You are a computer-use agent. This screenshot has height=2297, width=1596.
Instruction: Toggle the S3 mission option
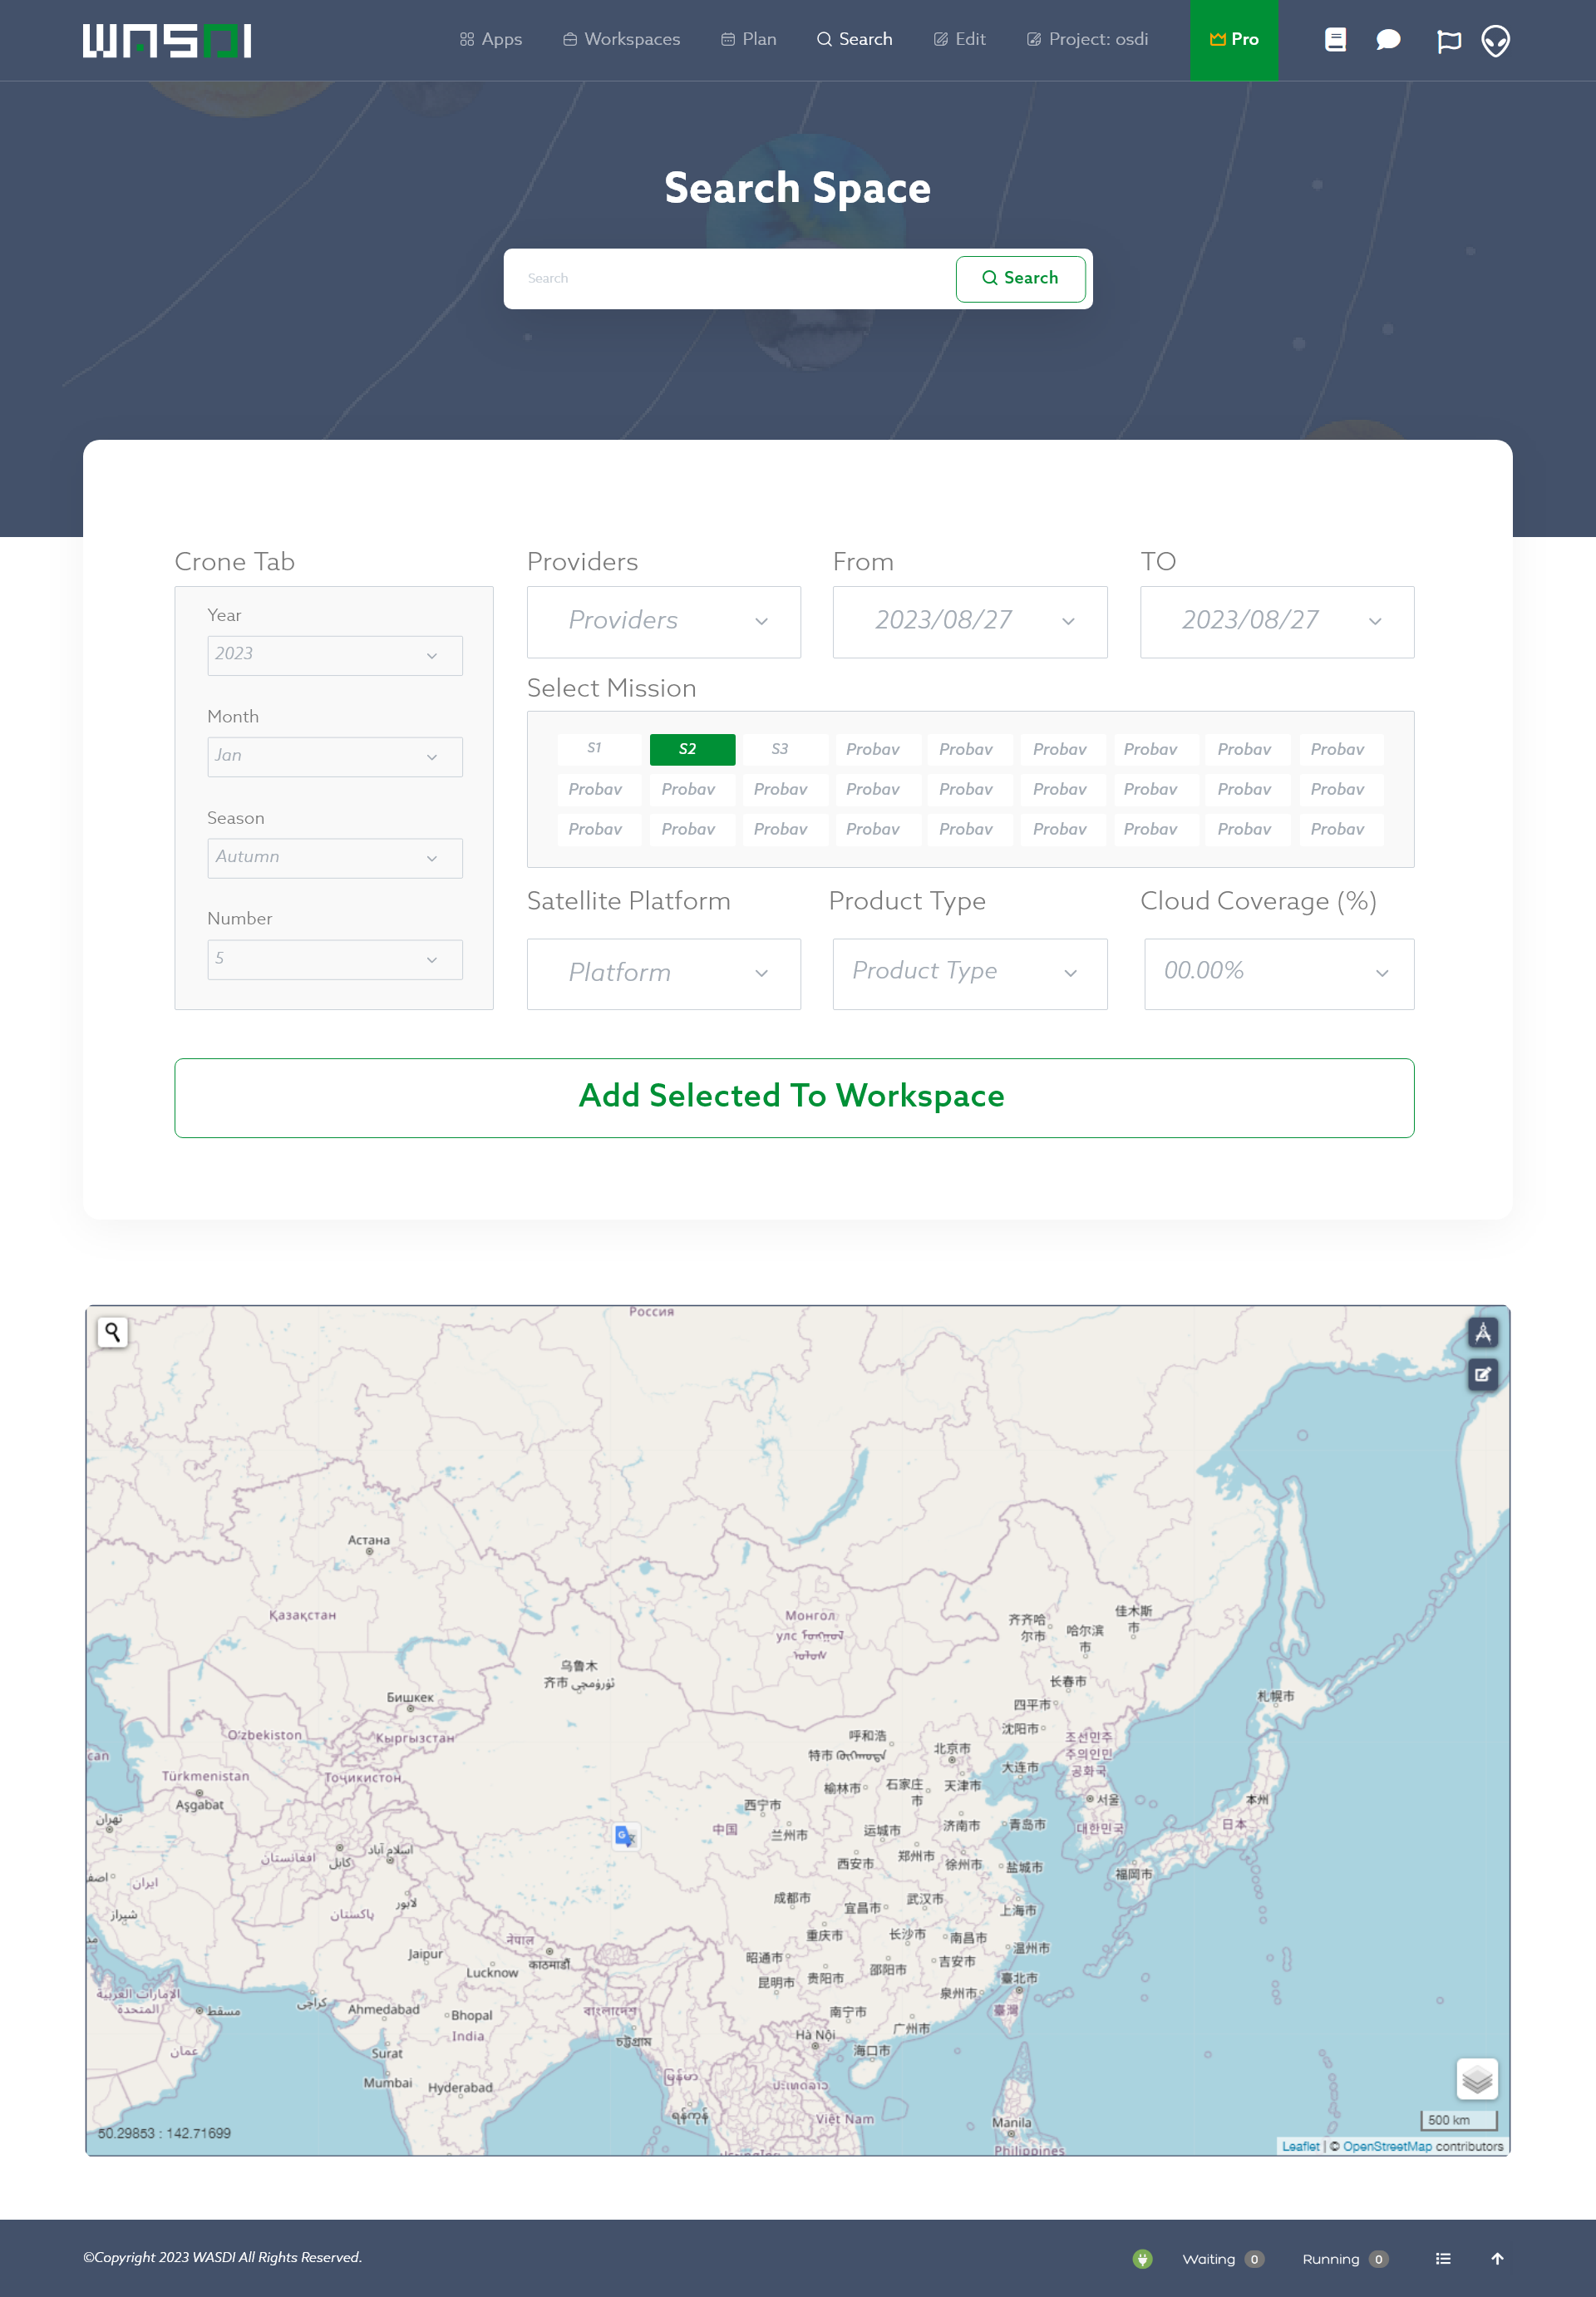(783, 749)
